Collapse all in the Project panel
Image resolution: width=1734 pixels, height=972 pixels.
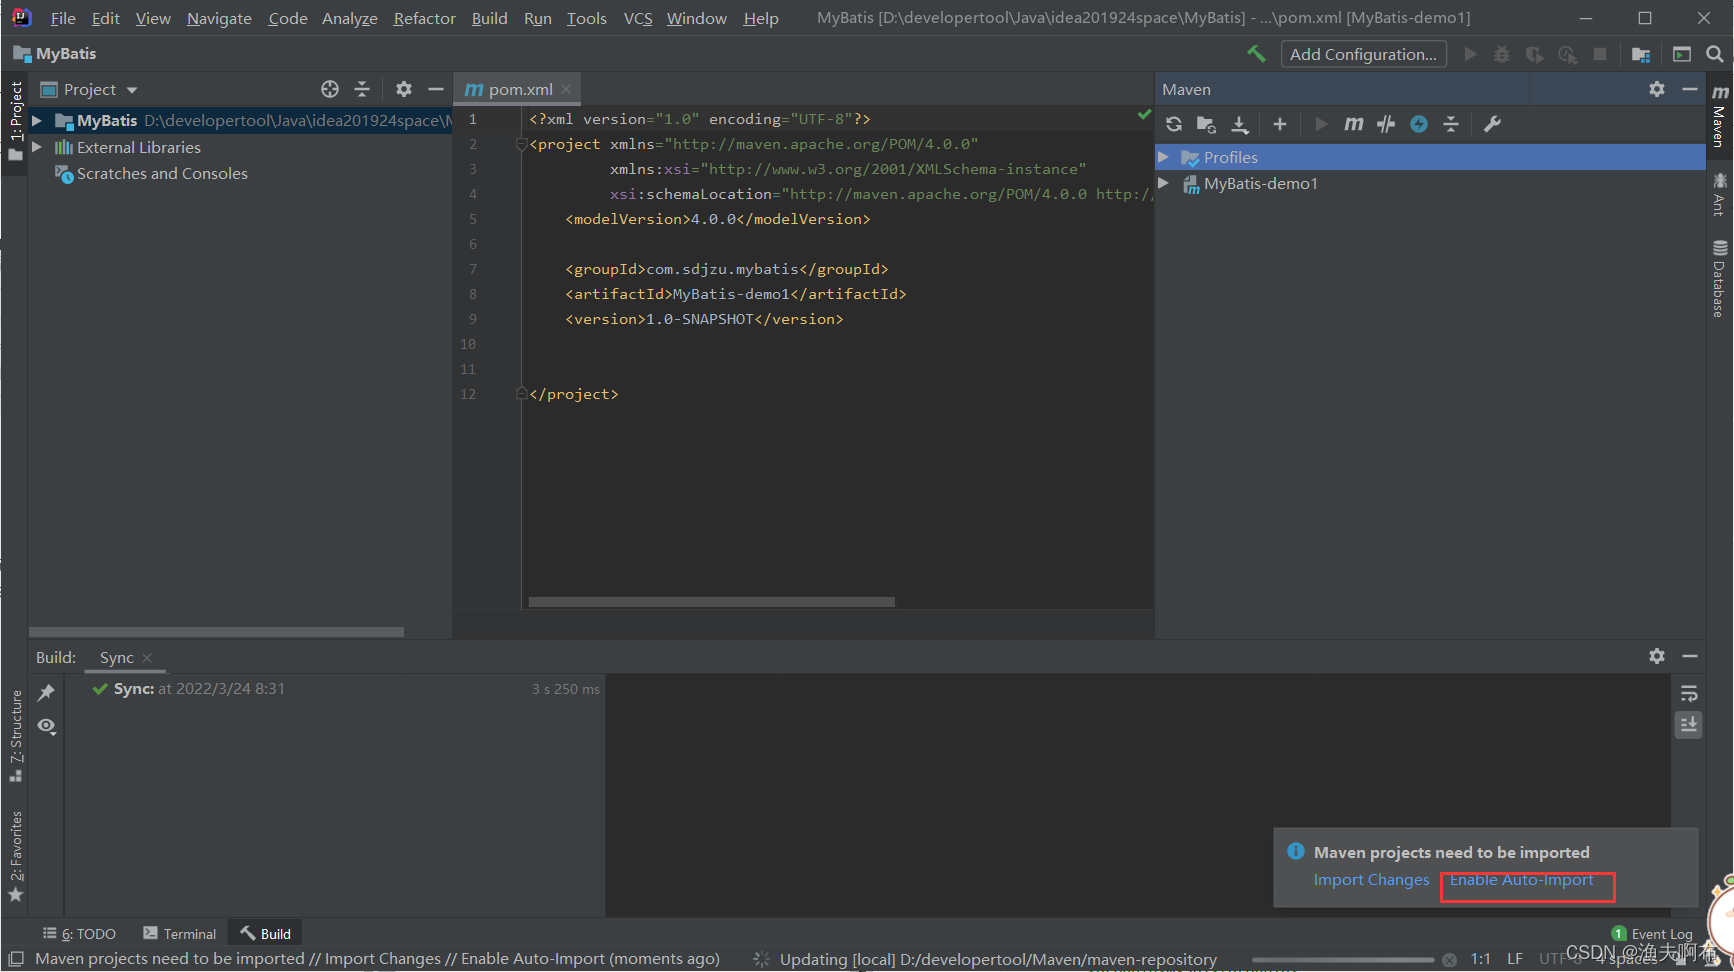pyautogui.click(x=362, y=89)
